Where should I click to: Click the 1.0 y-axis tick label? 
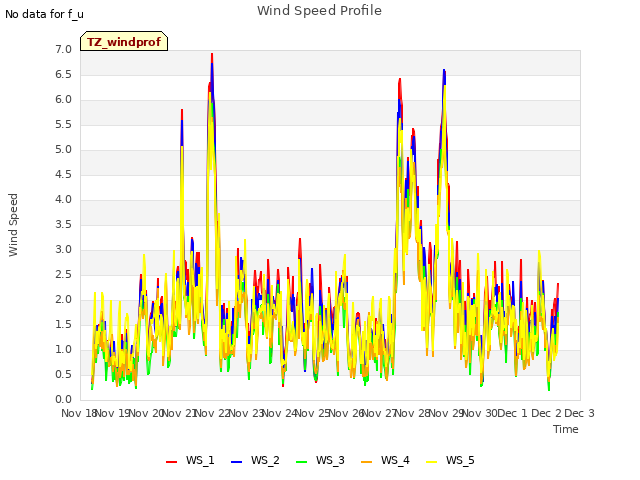(63, 349)
